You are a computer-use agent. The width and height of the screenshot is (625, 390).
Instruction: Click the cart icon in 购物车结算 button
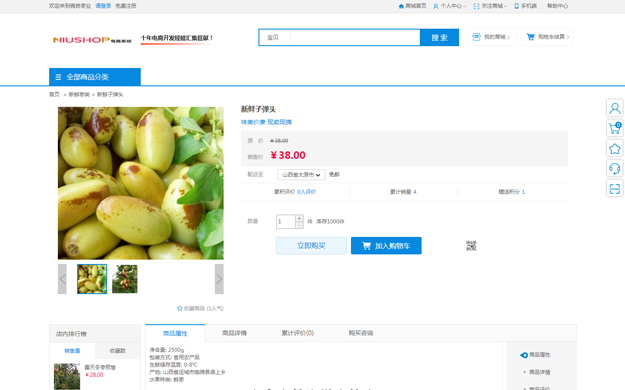click(x=531, y=37)
